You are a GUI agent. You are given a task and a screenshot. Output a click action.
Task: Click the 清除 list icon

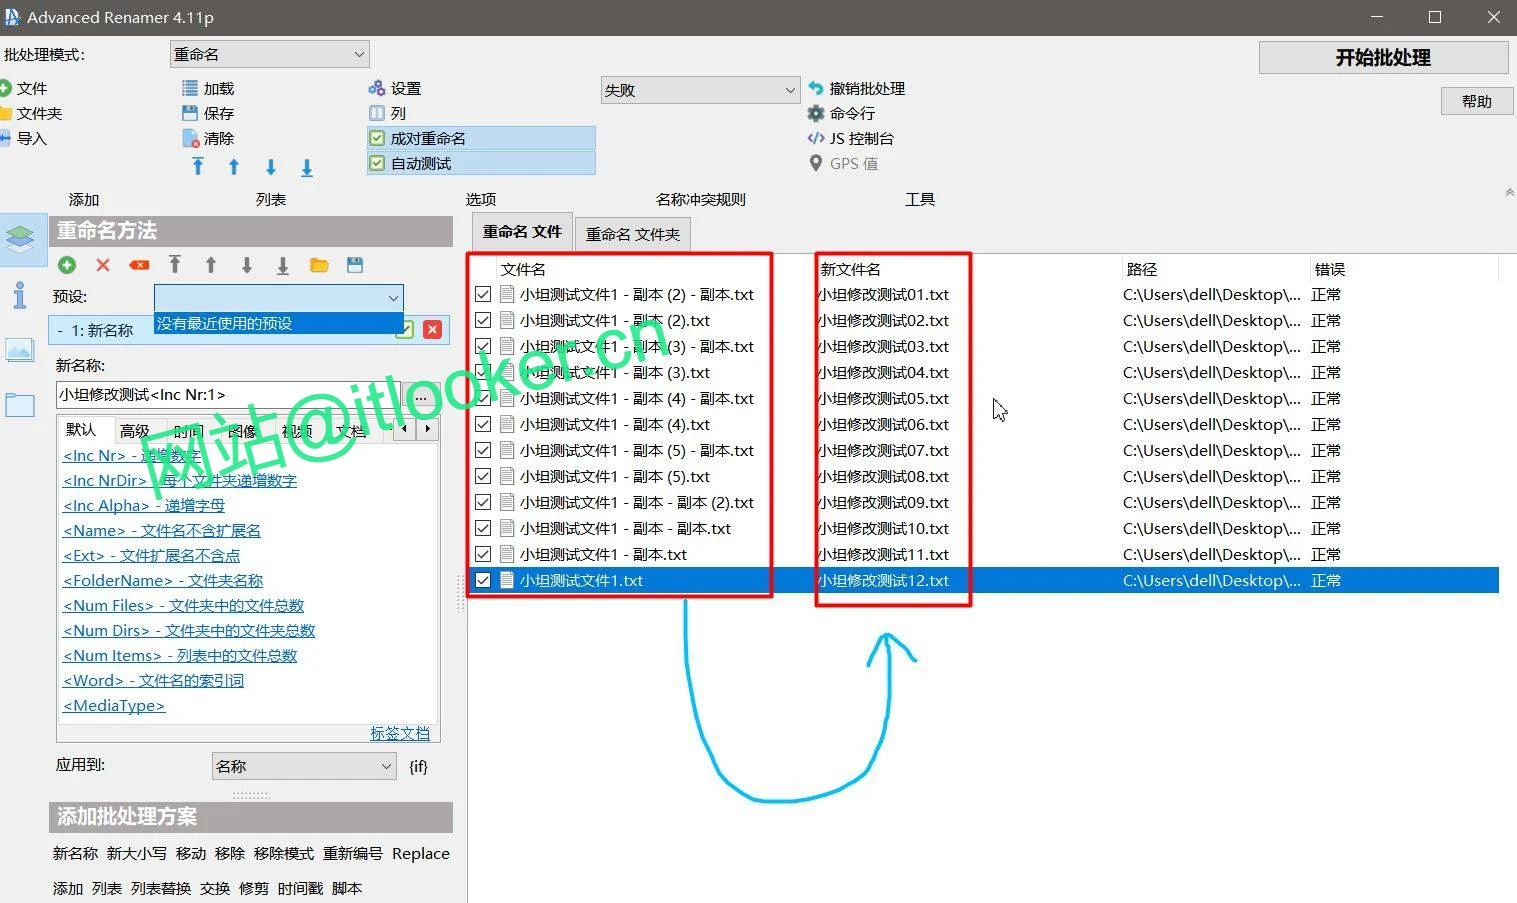190,138
